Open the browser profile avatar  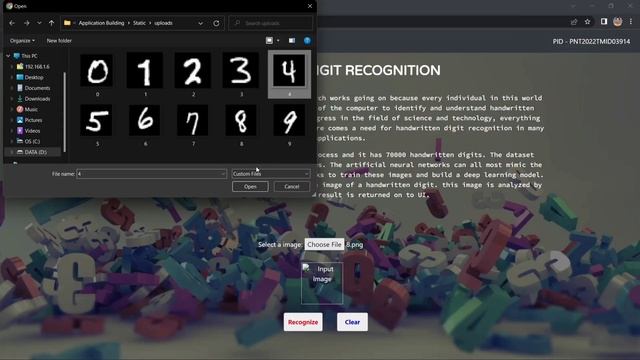(618, 22)
